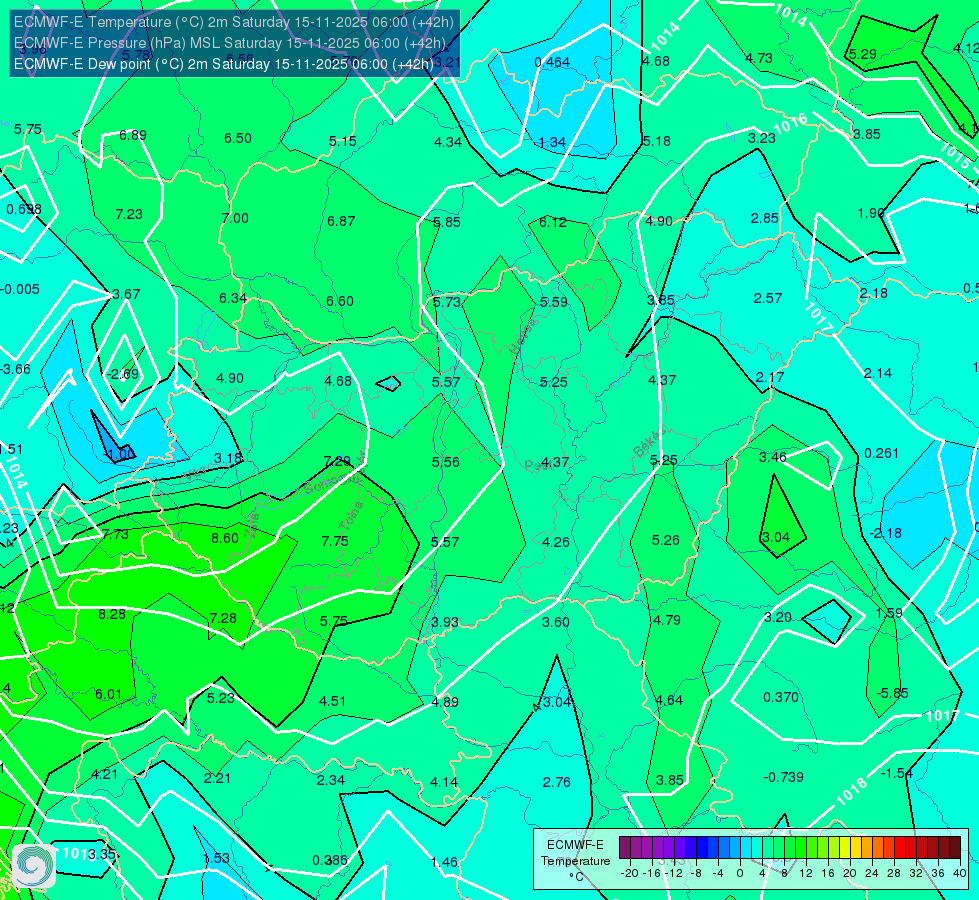Select the -5.85 data point
979x900 pixels.
[x=892, y=693]
